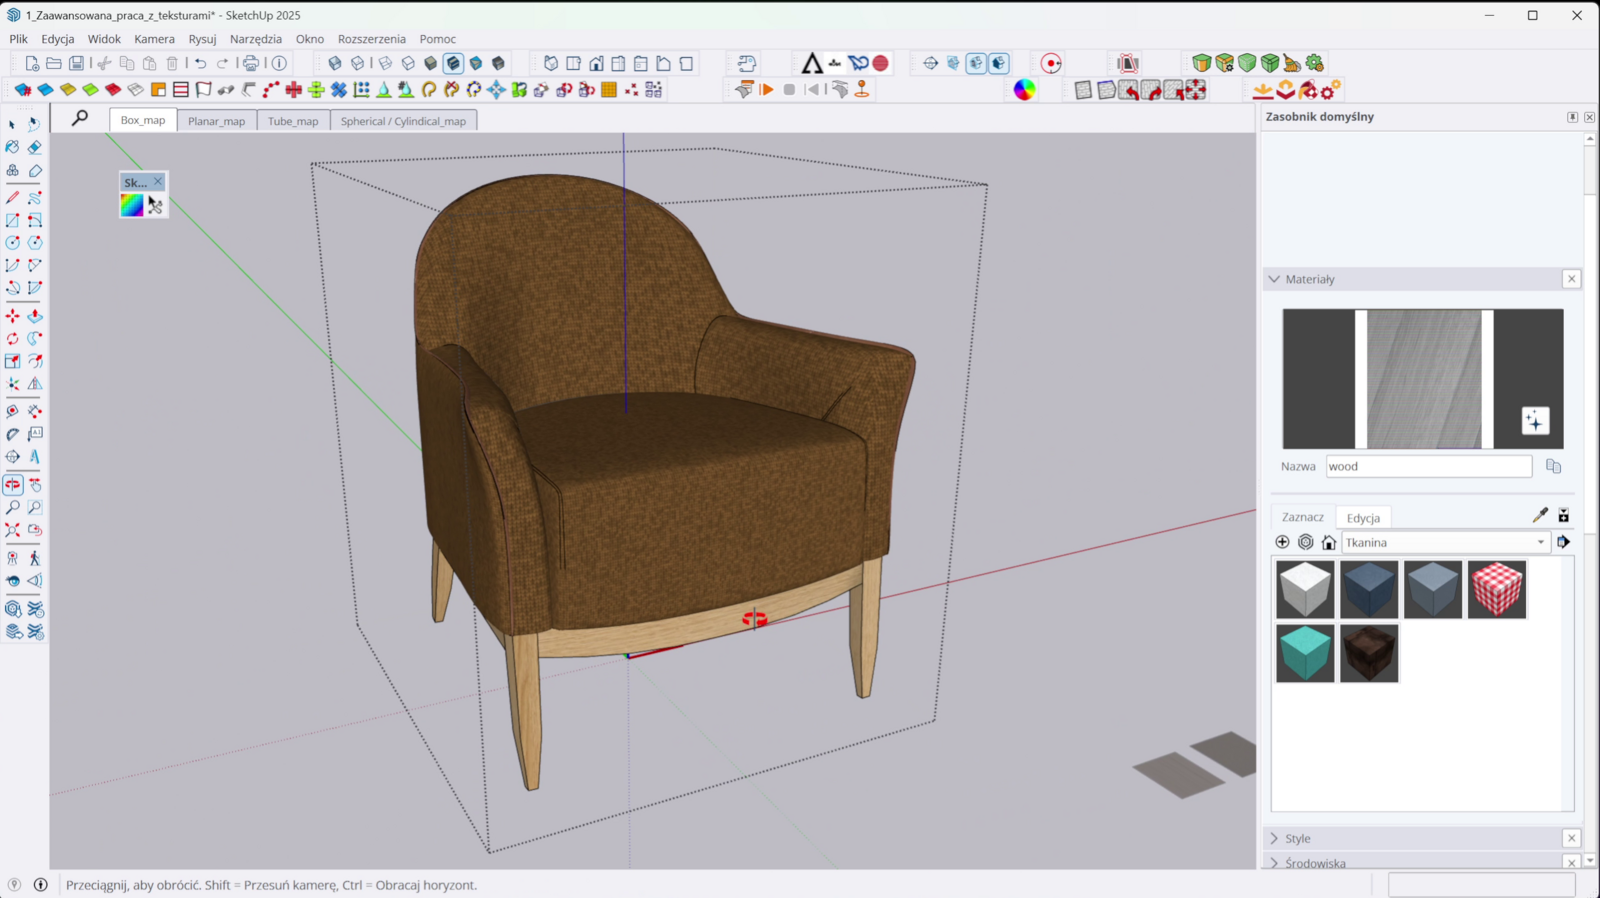Collapse the Materiały panel
The height and width of the screenshot is (898, 1600).
1274,279
